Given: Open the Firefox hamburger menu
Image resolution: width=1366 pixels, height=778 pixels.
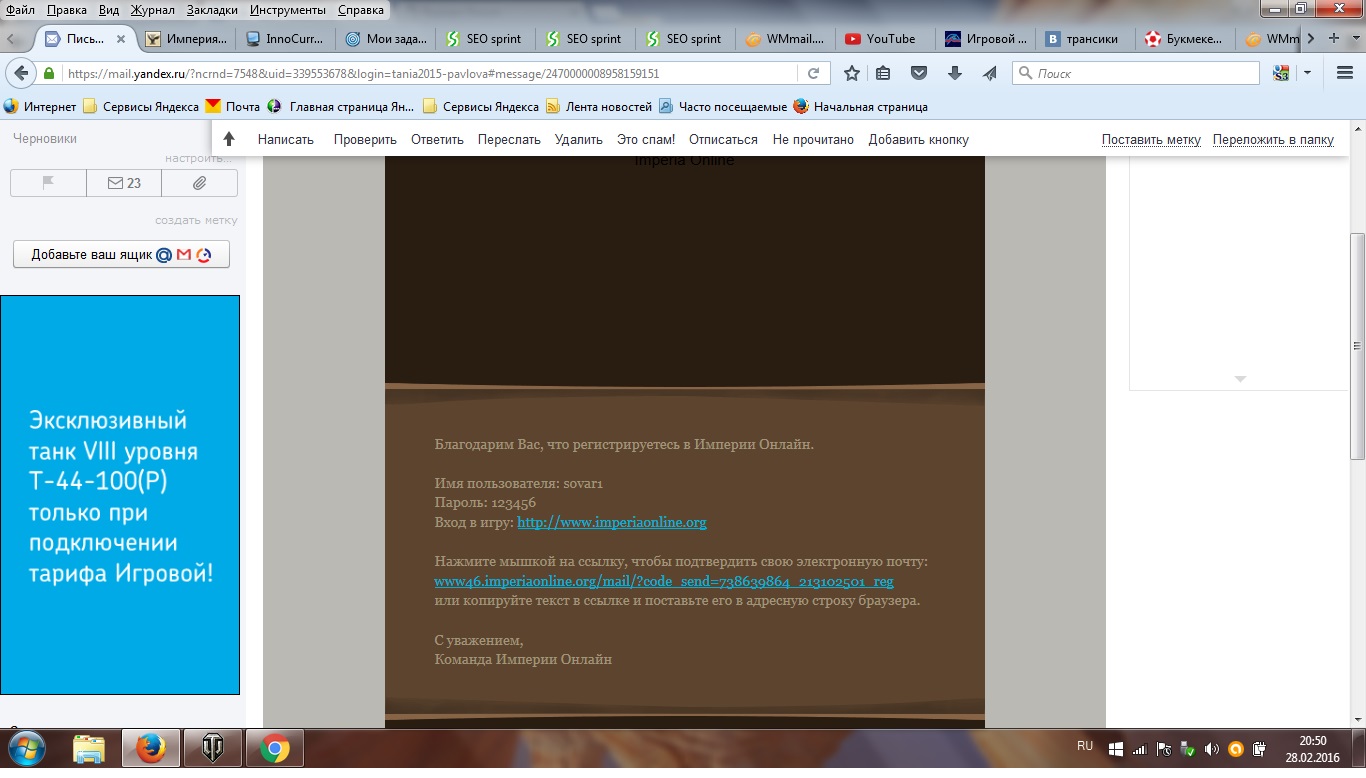Looking at the screenshot, I should pyautogui.click(x=1345, y=73).
